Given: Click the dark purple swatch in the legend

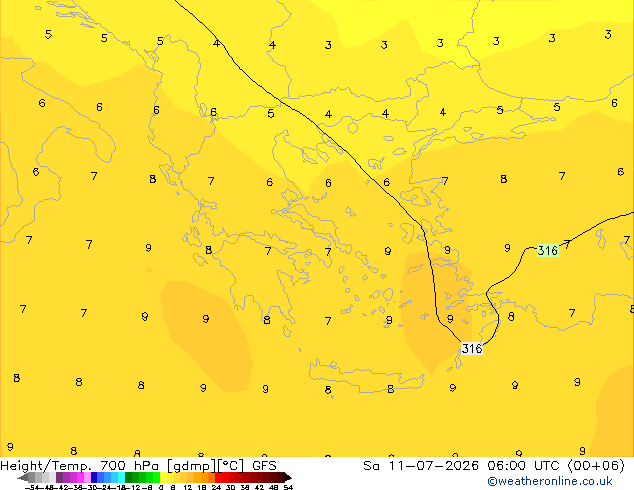Looking at the screenshot, I should (59, 478).
